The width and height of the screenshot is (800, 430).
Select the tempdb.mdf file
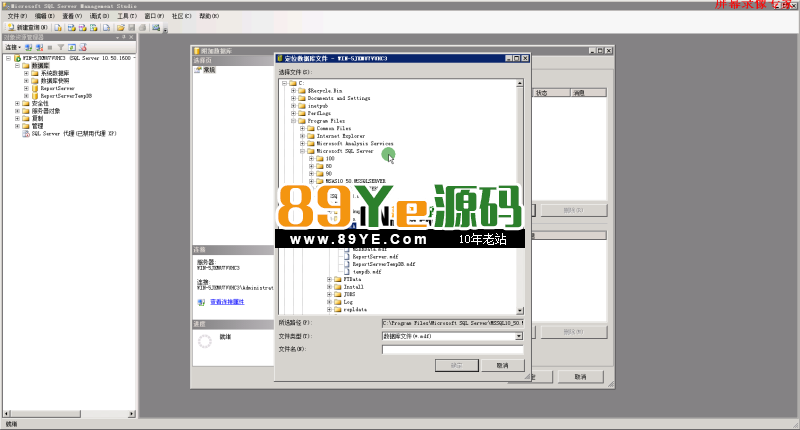[x=367, y=272]
